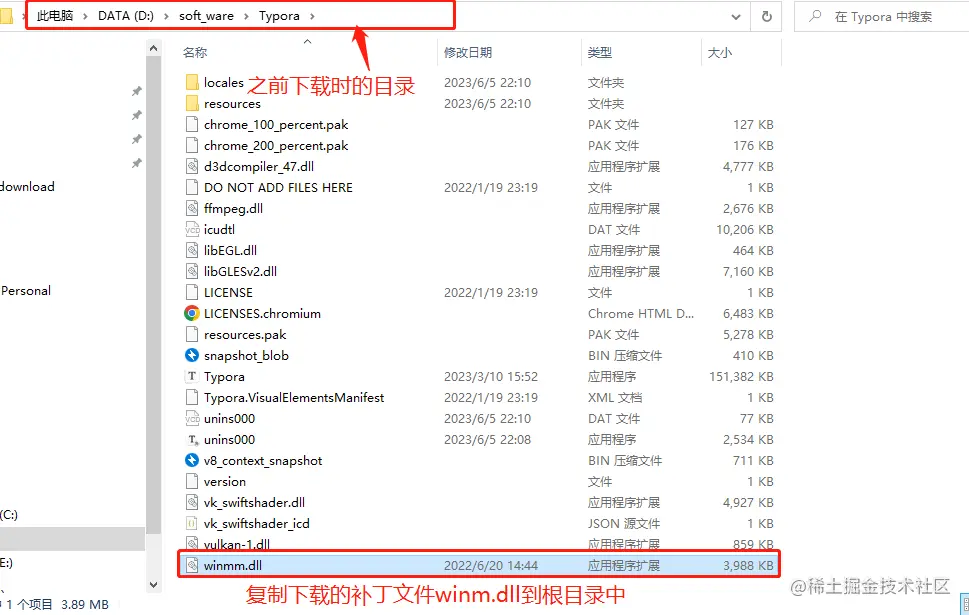Expand the chevron after soft_ware in breadcrumb

point(246,16)
